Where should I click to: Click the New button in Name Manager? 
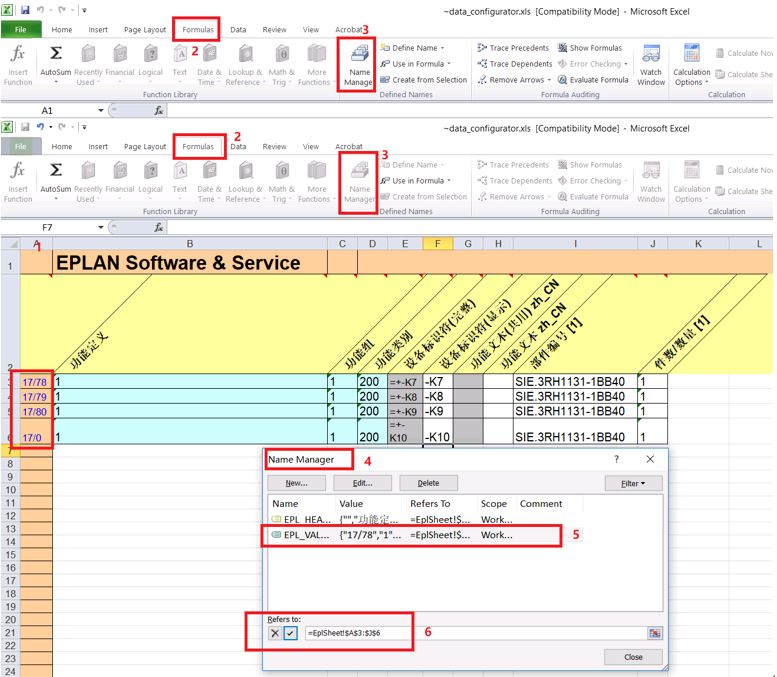(x=295, y=483)
